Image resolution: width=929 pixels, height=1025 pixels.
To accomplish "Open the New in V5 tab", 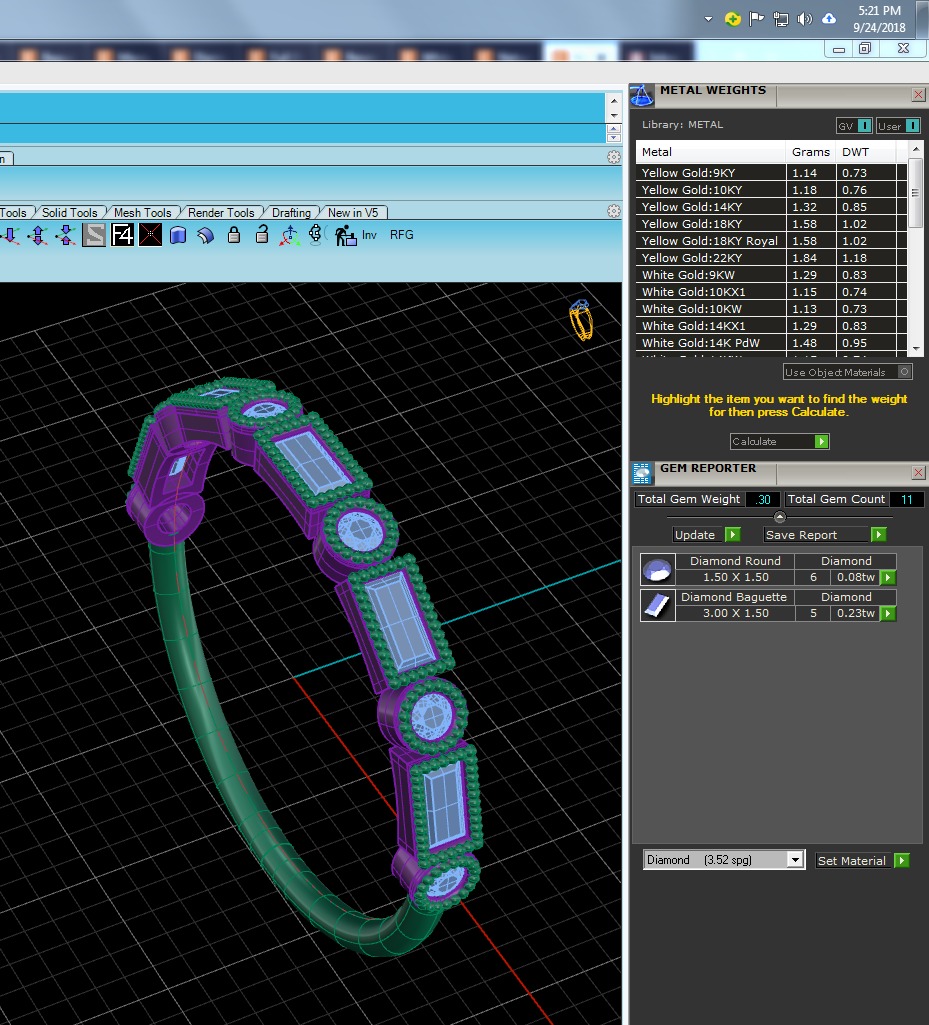I will pos(353,212).
